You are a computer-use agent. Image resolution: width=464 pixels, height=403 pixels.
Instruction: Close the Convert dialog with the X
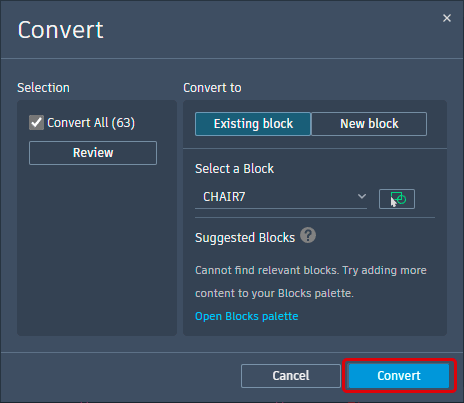[x=447, y=18]
